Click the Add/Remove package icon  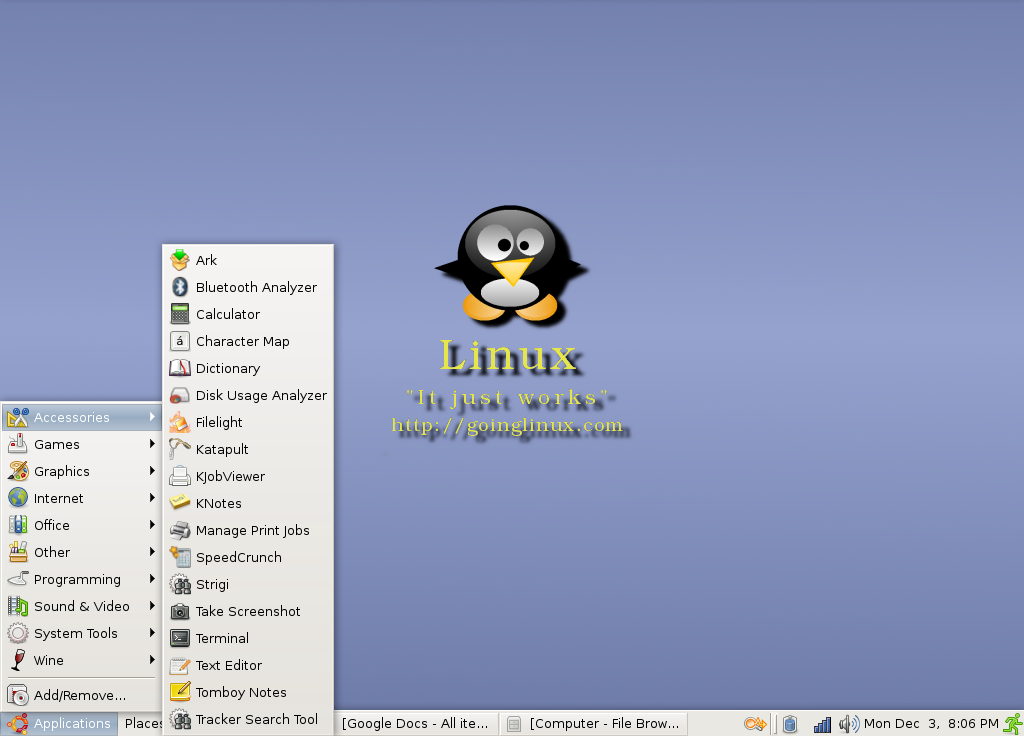18,695
